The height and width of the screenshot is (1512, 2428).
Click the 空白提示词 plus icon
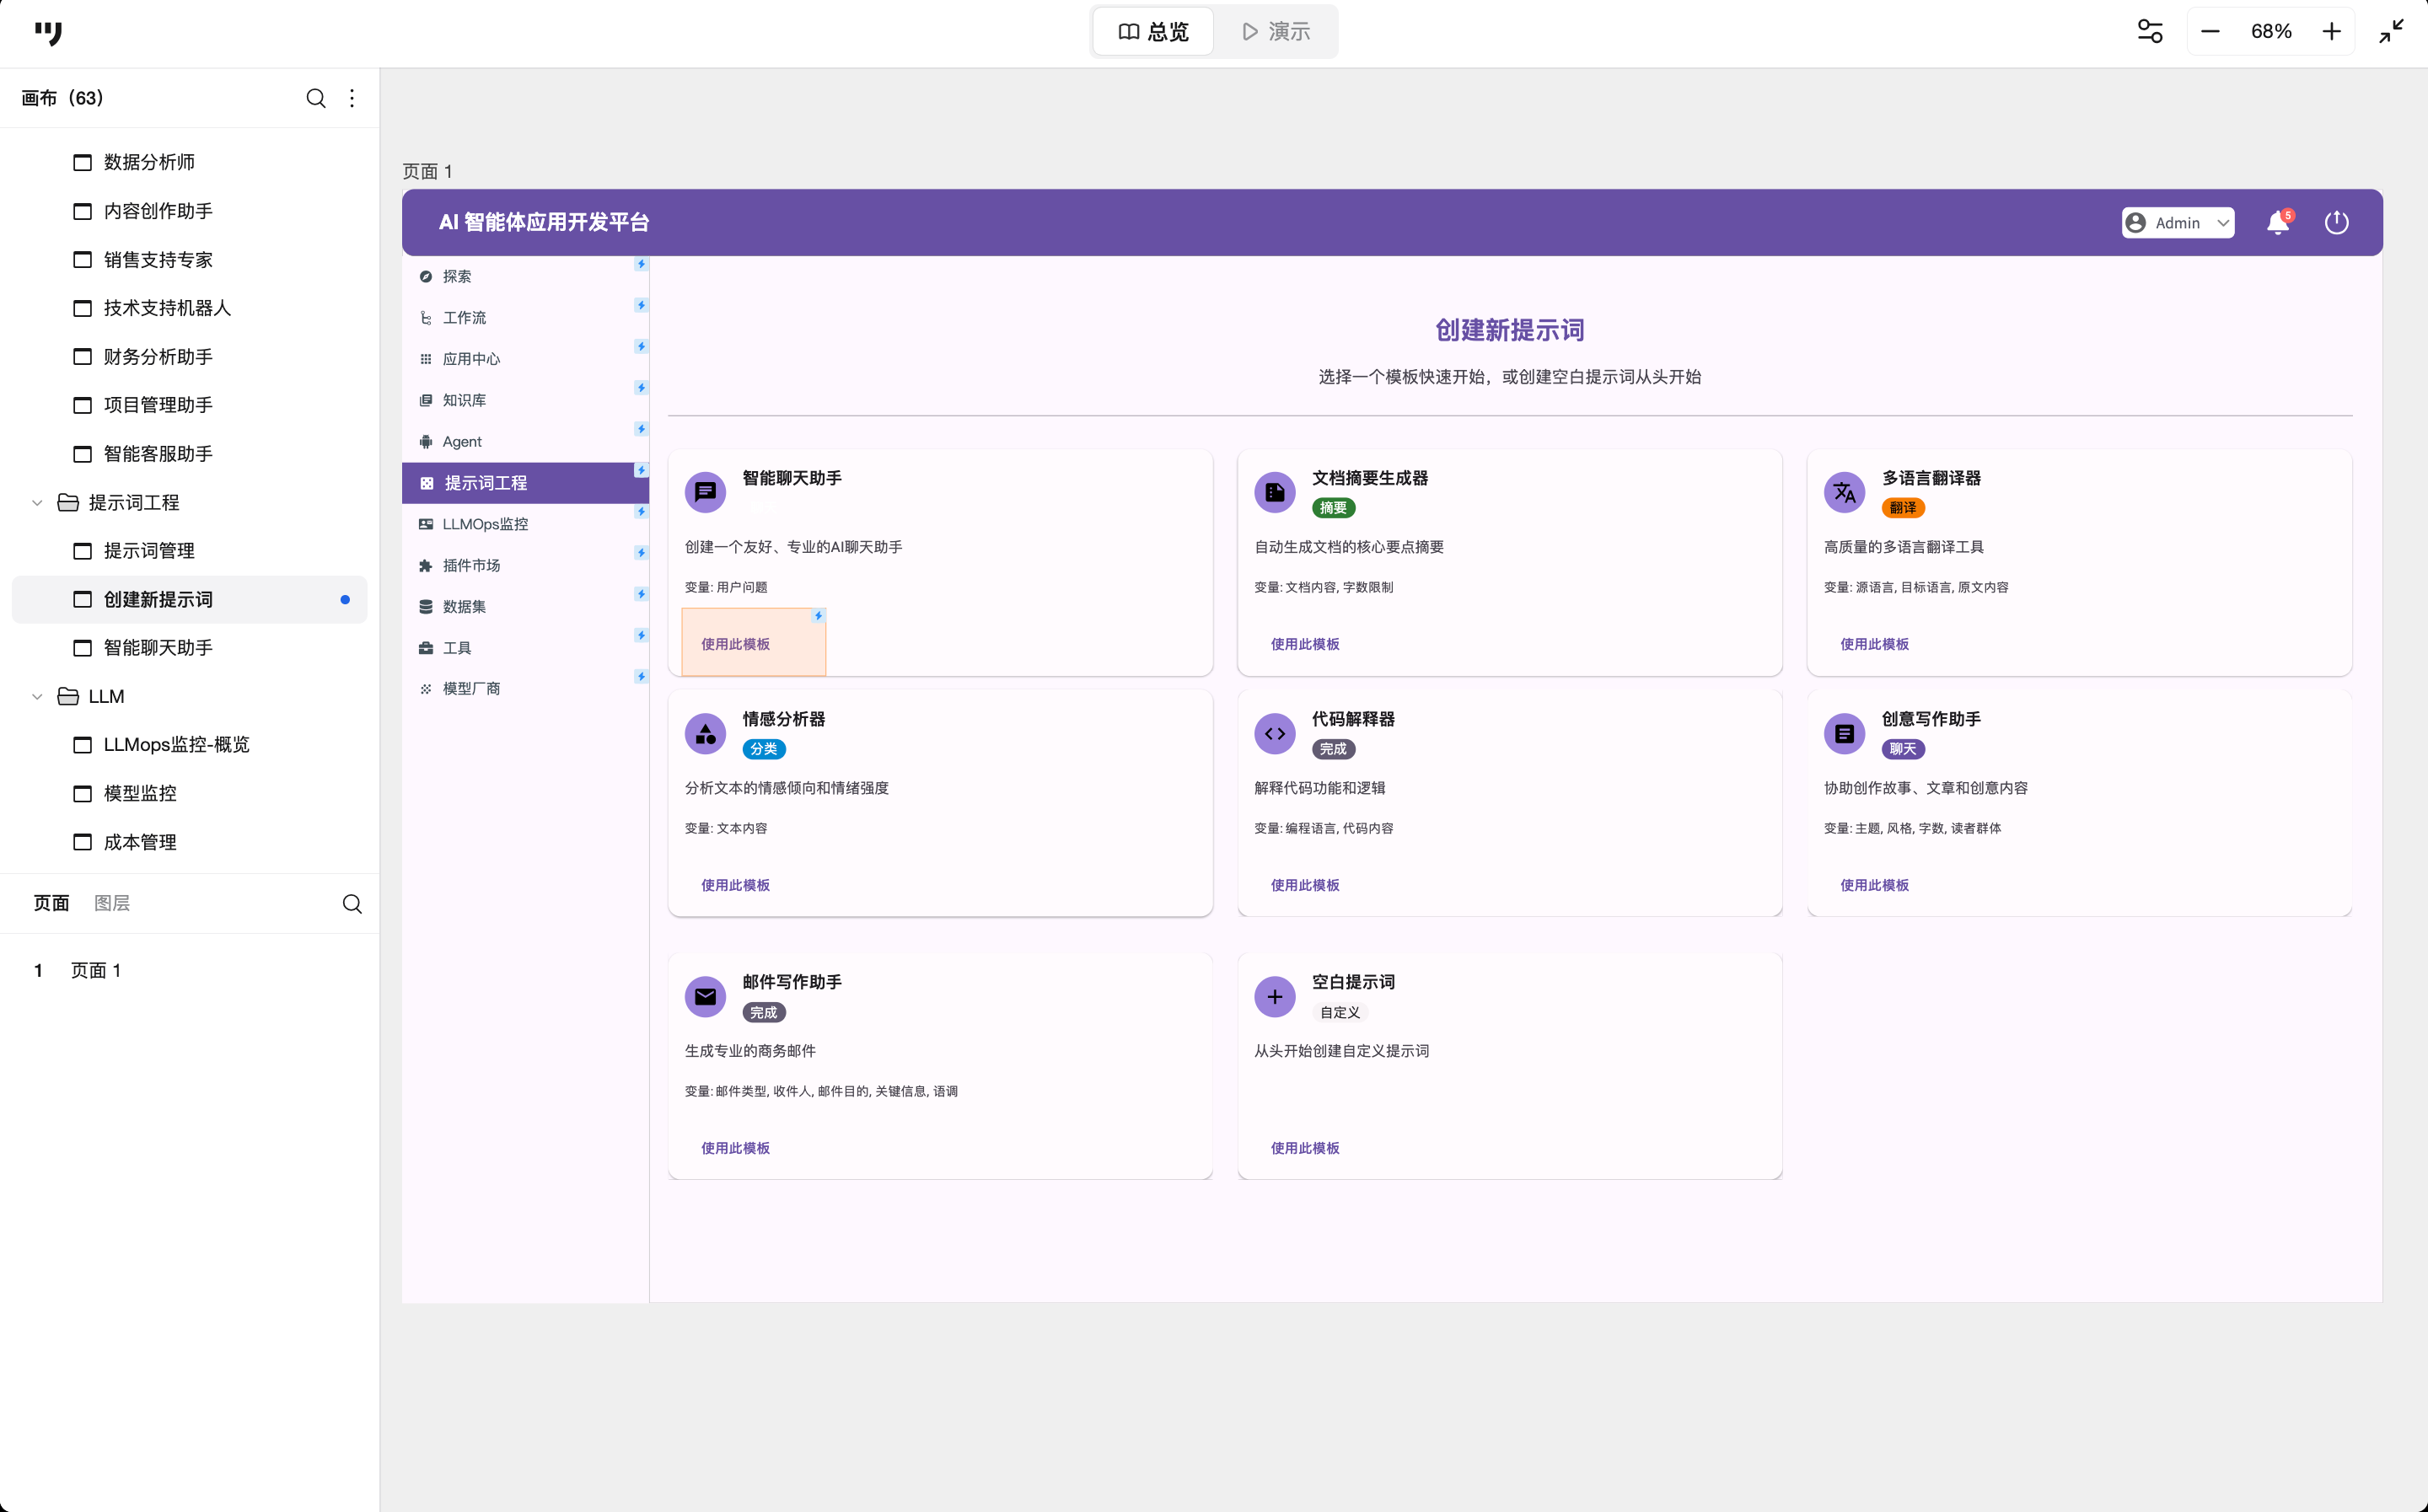pyautogui.click(x=1274, y=997)
